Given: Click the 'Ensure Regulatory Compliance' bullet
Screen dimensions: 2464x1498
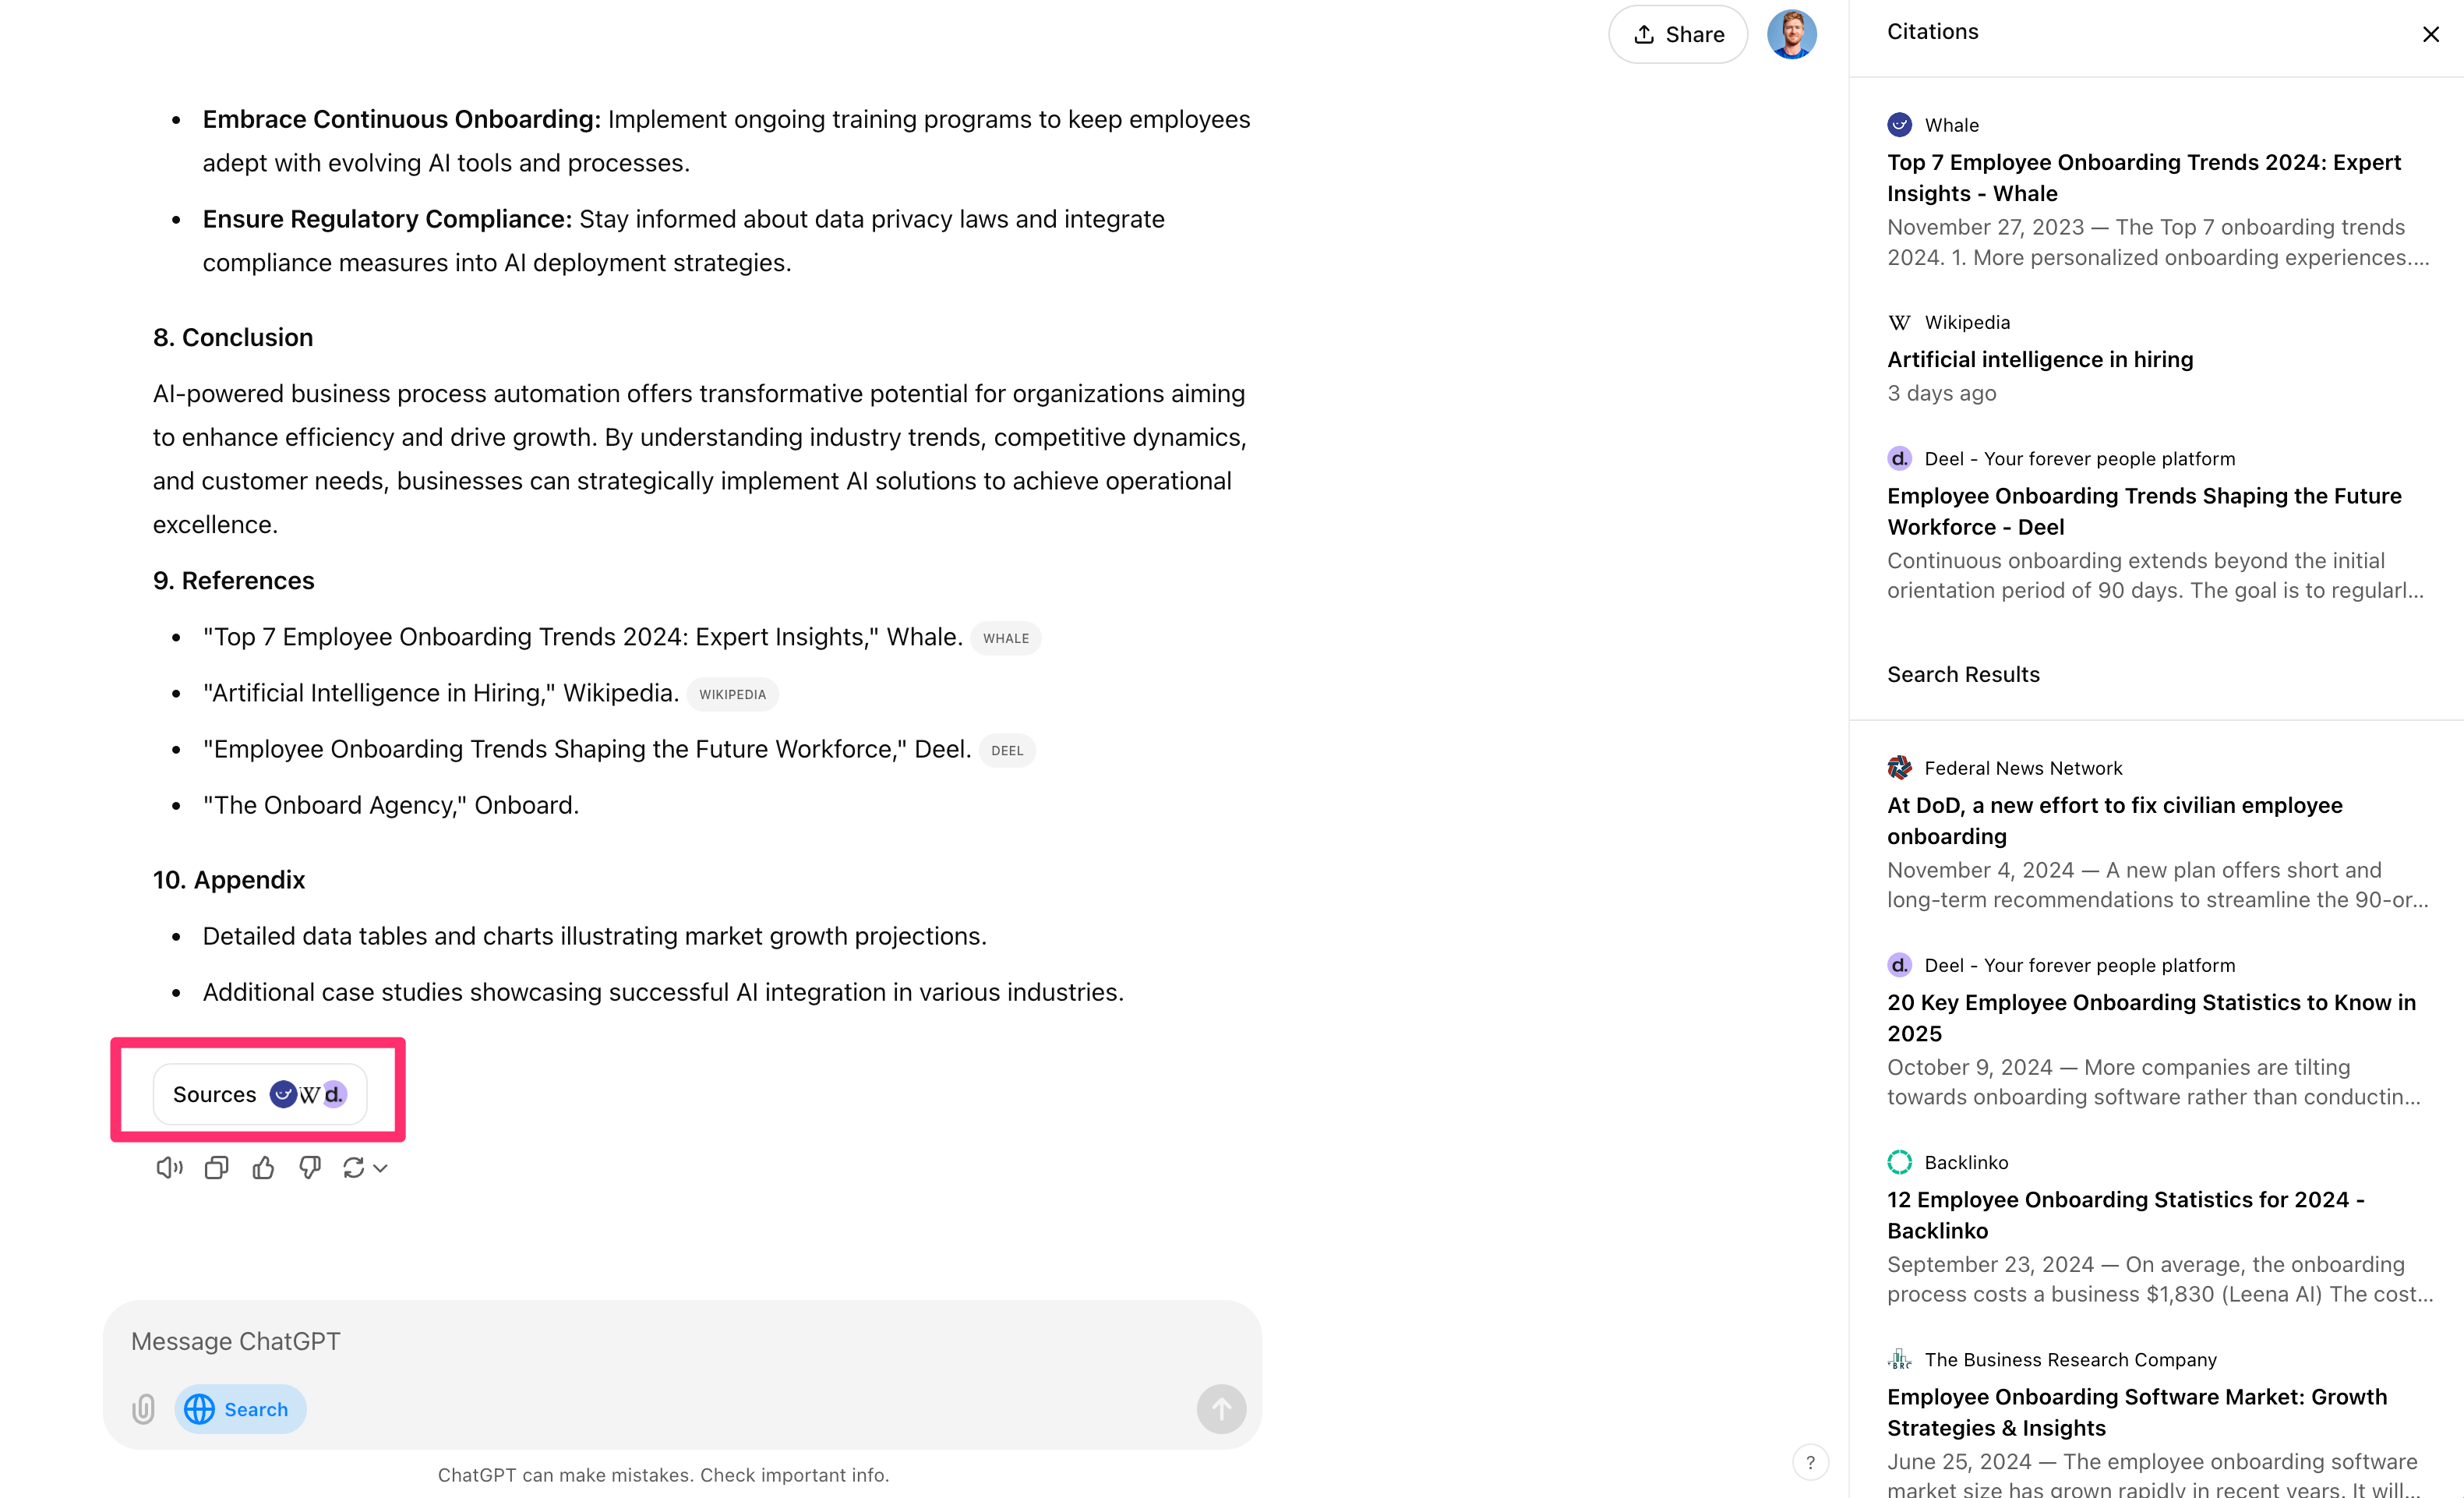Looking at the screenshot, I should [684, 241].
